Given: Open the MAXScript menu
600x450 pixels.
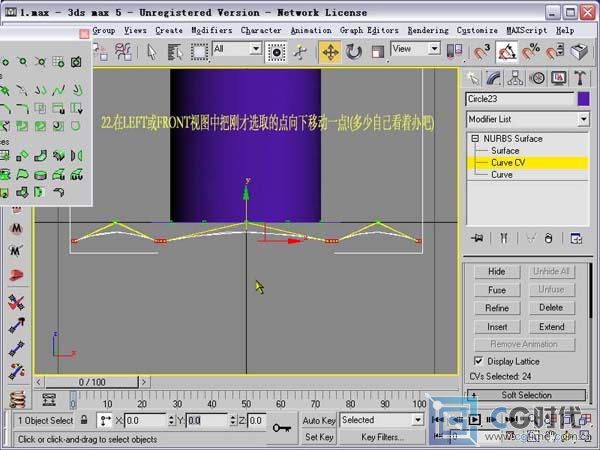Looking at the screenshot, I should click(527, 30).
